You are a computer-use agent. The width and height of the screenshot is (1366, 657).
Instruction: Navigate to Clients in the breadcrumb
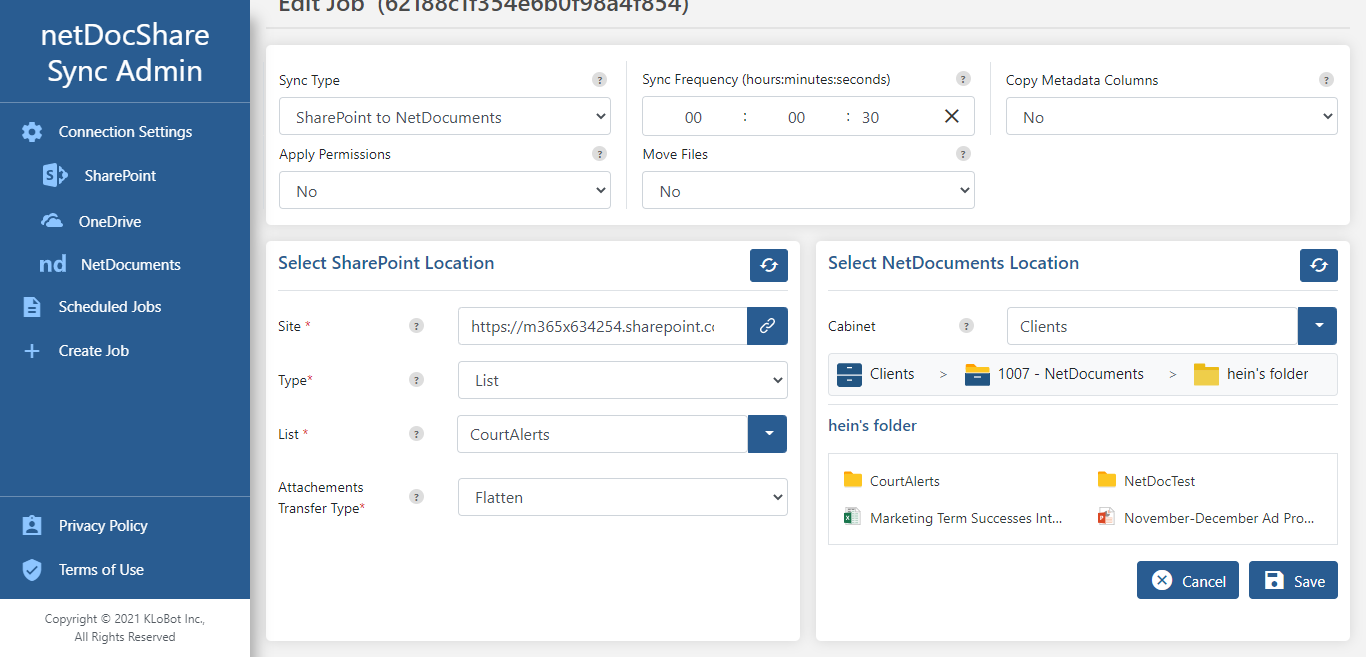pyautogui.click(x=892, y=374)
